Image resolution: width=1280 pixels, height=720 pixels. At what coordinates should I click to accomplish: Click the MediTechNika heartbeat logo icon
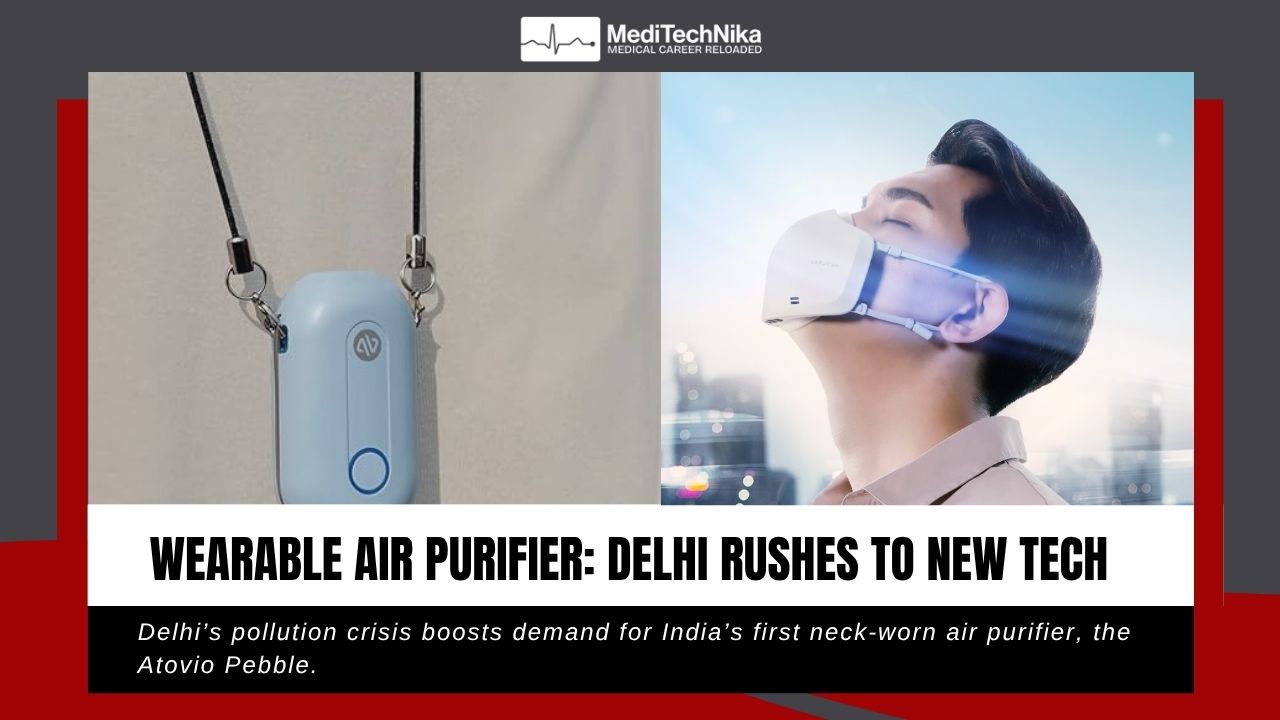[x=560, y=39]
